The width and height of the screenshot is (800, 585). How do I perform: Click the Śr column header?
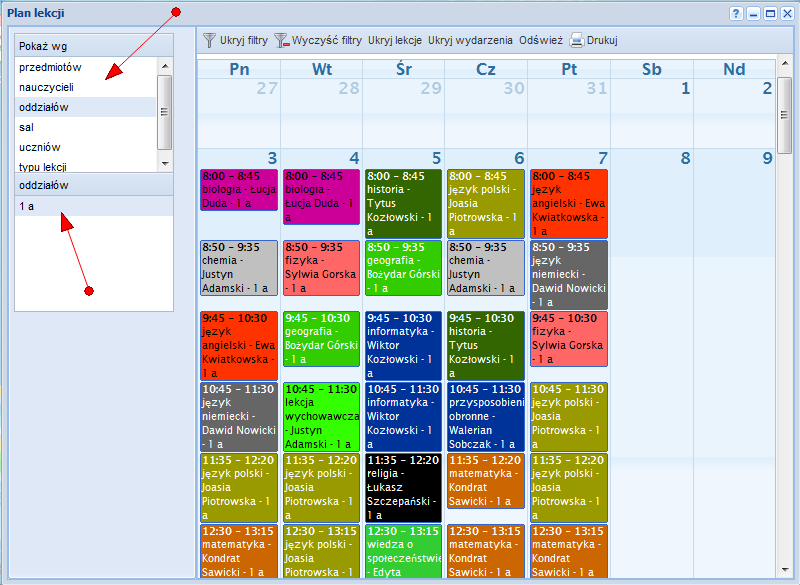[404, 69]
